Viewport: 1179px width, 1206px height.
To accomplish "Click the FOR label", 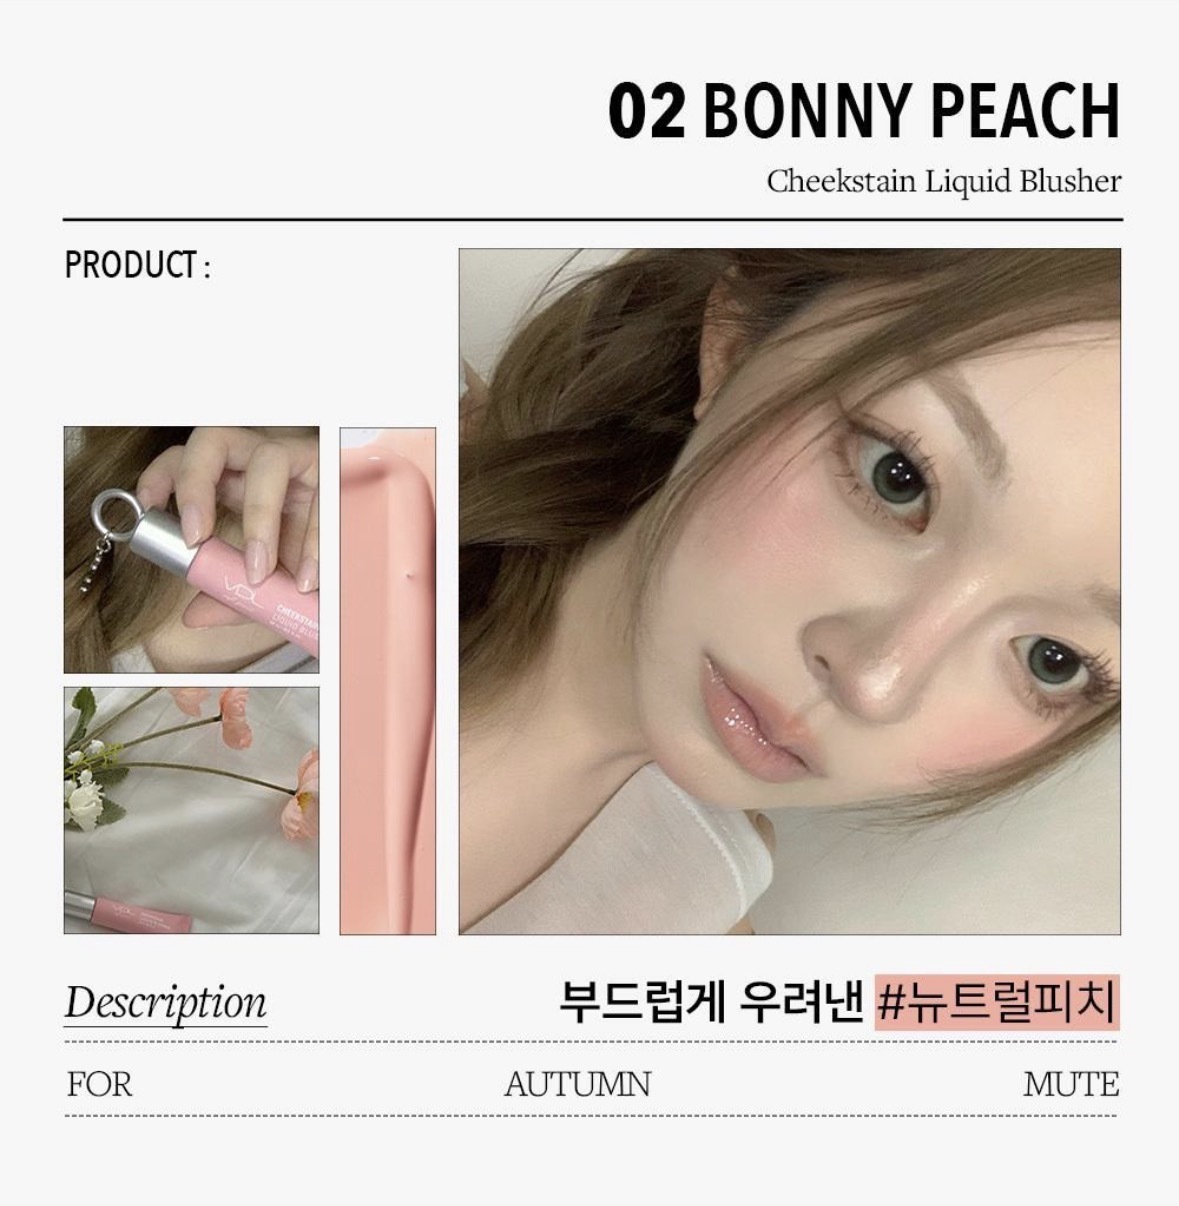I will point(99,1084).
